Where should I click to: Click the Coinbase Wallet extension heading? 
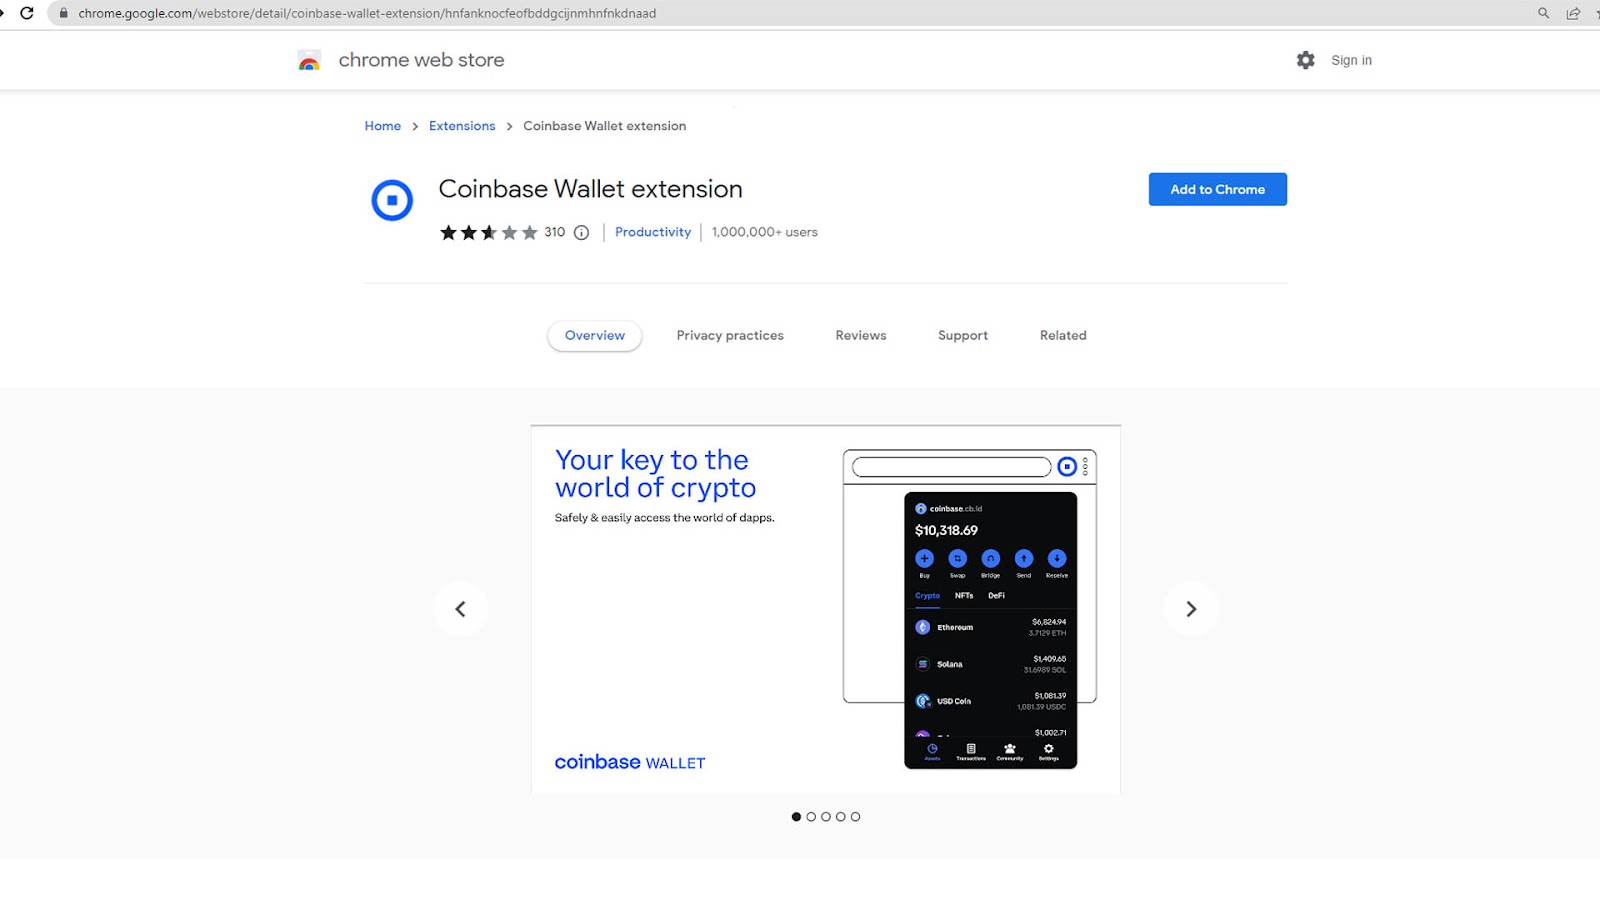pyautogui.click(x=590, y=189)
